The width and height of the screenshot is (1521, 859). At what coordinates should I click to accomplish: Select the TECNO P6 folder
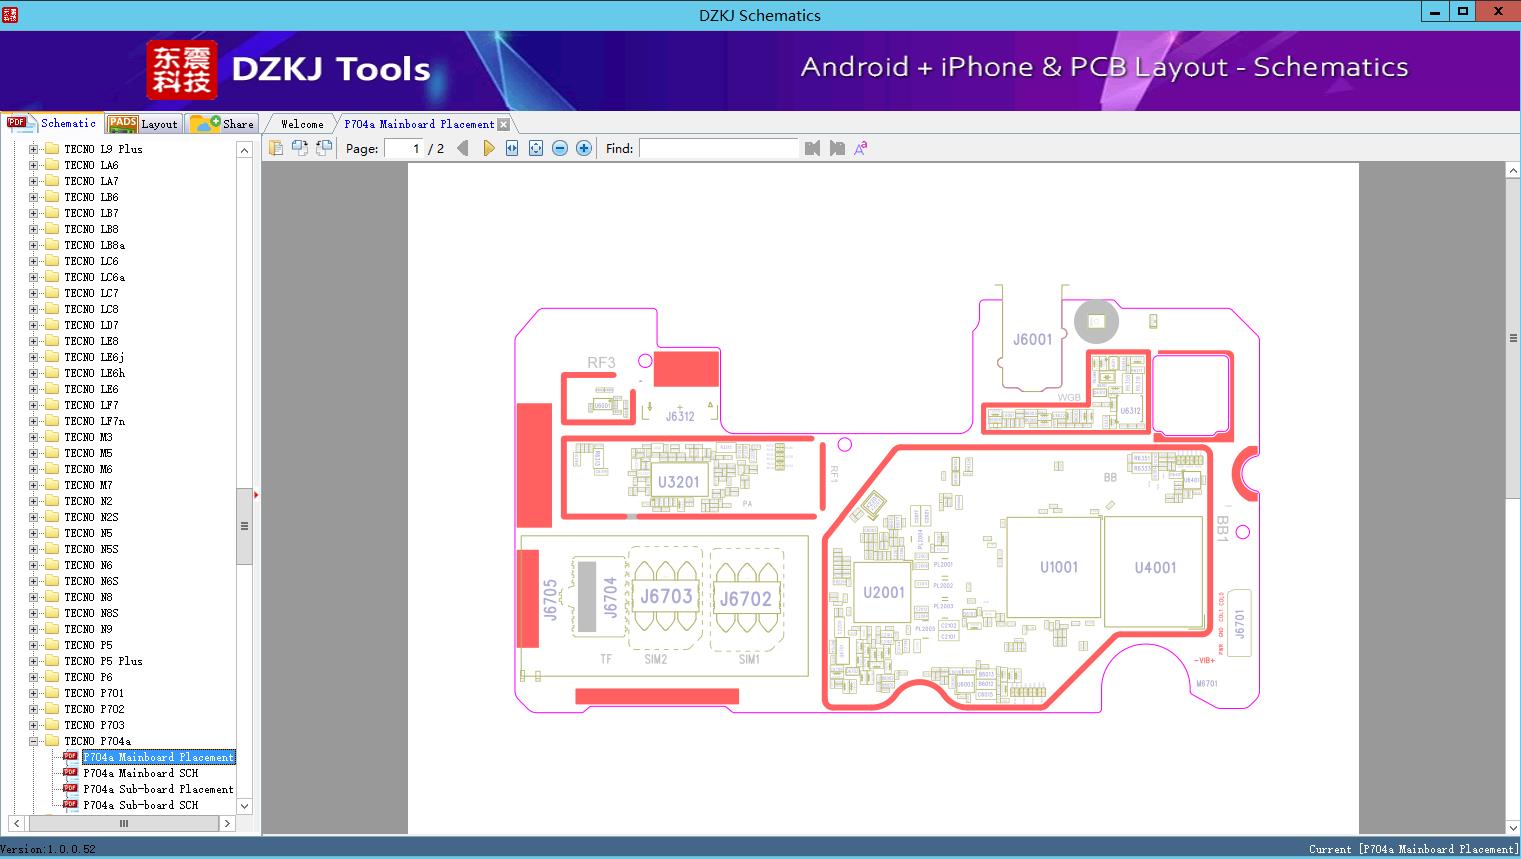coord(88,677)
